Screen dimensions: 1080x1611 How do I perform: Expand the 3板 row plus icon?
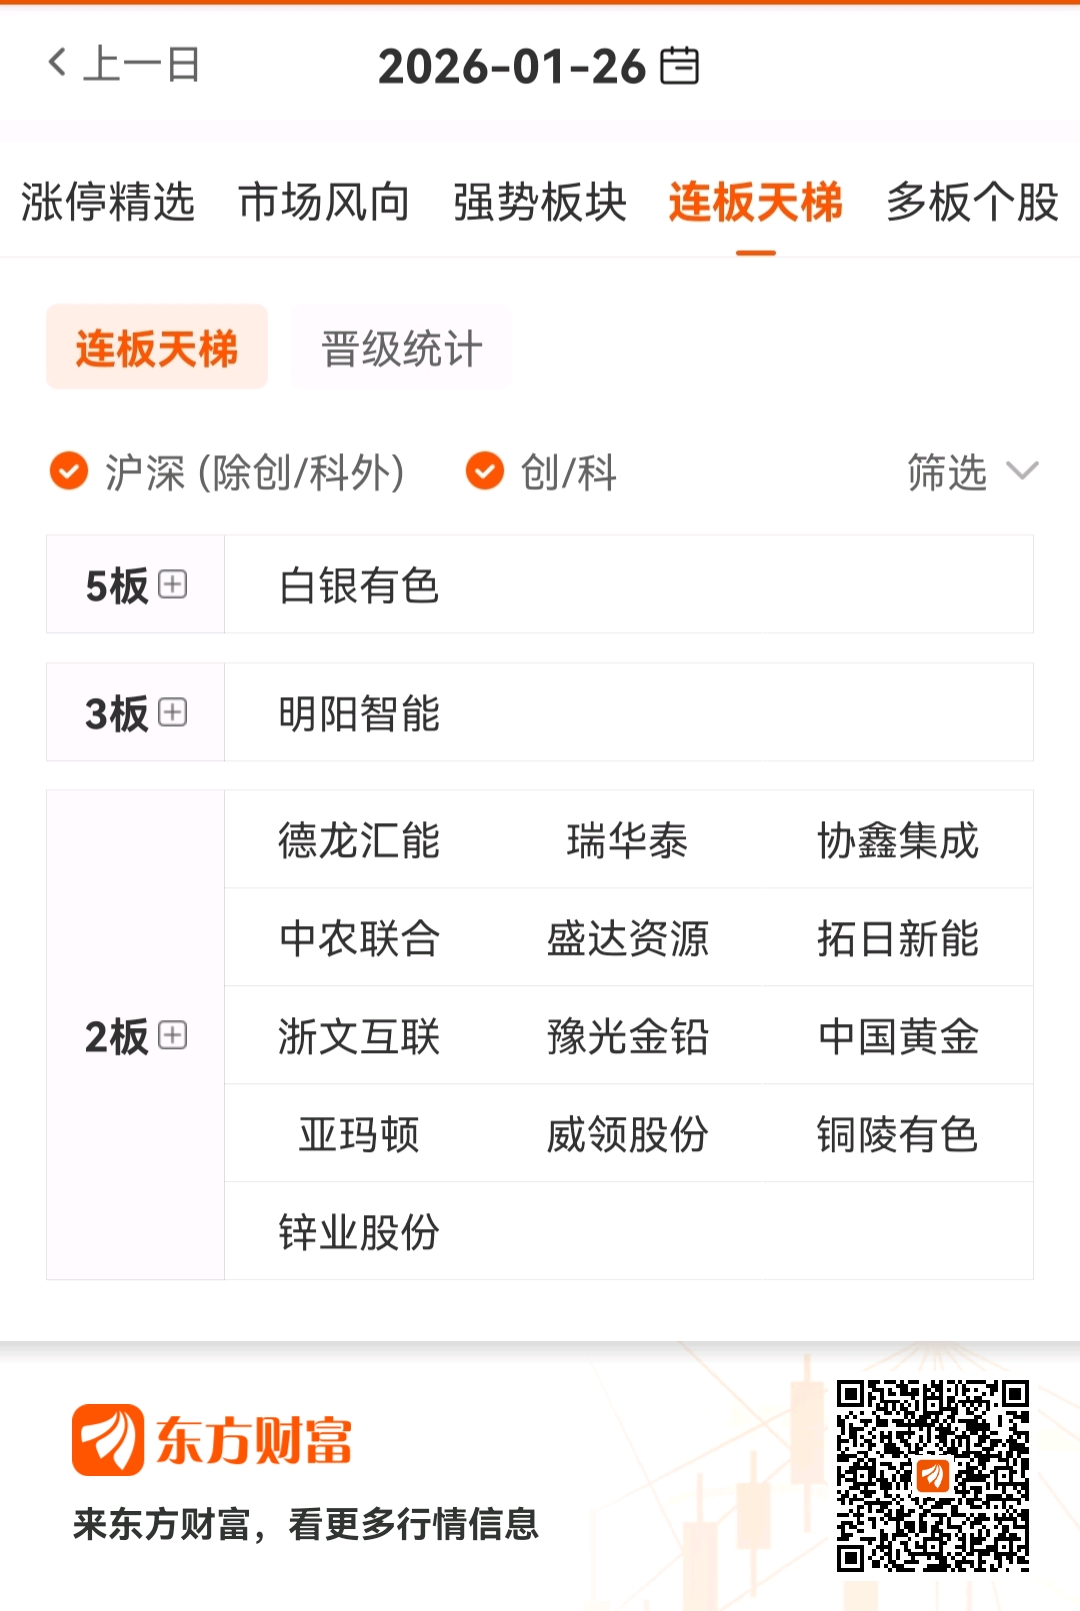pyautogui.click(x=173, y=712)
